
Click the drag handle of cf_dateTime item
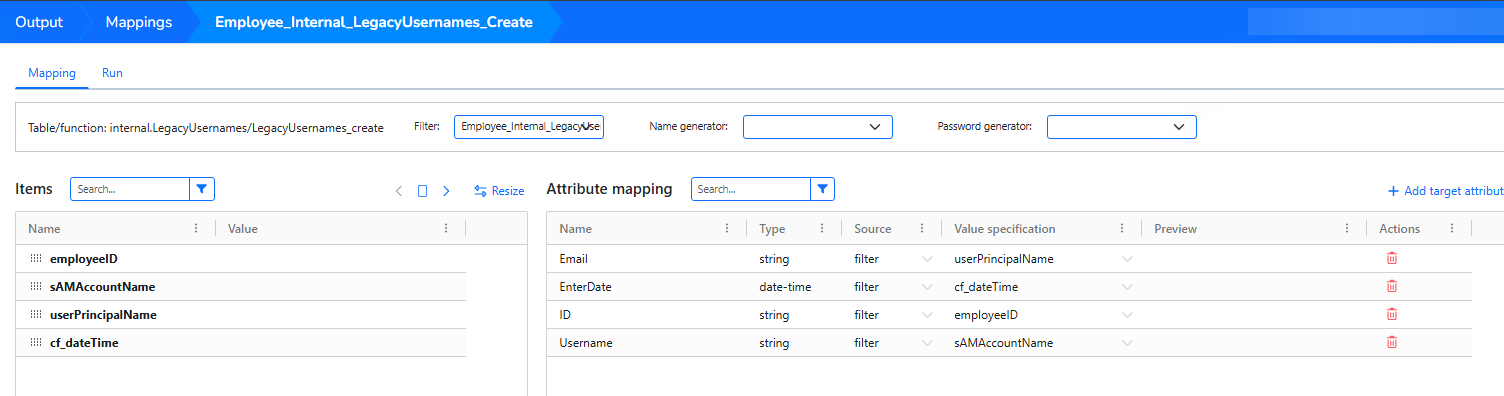36,343
